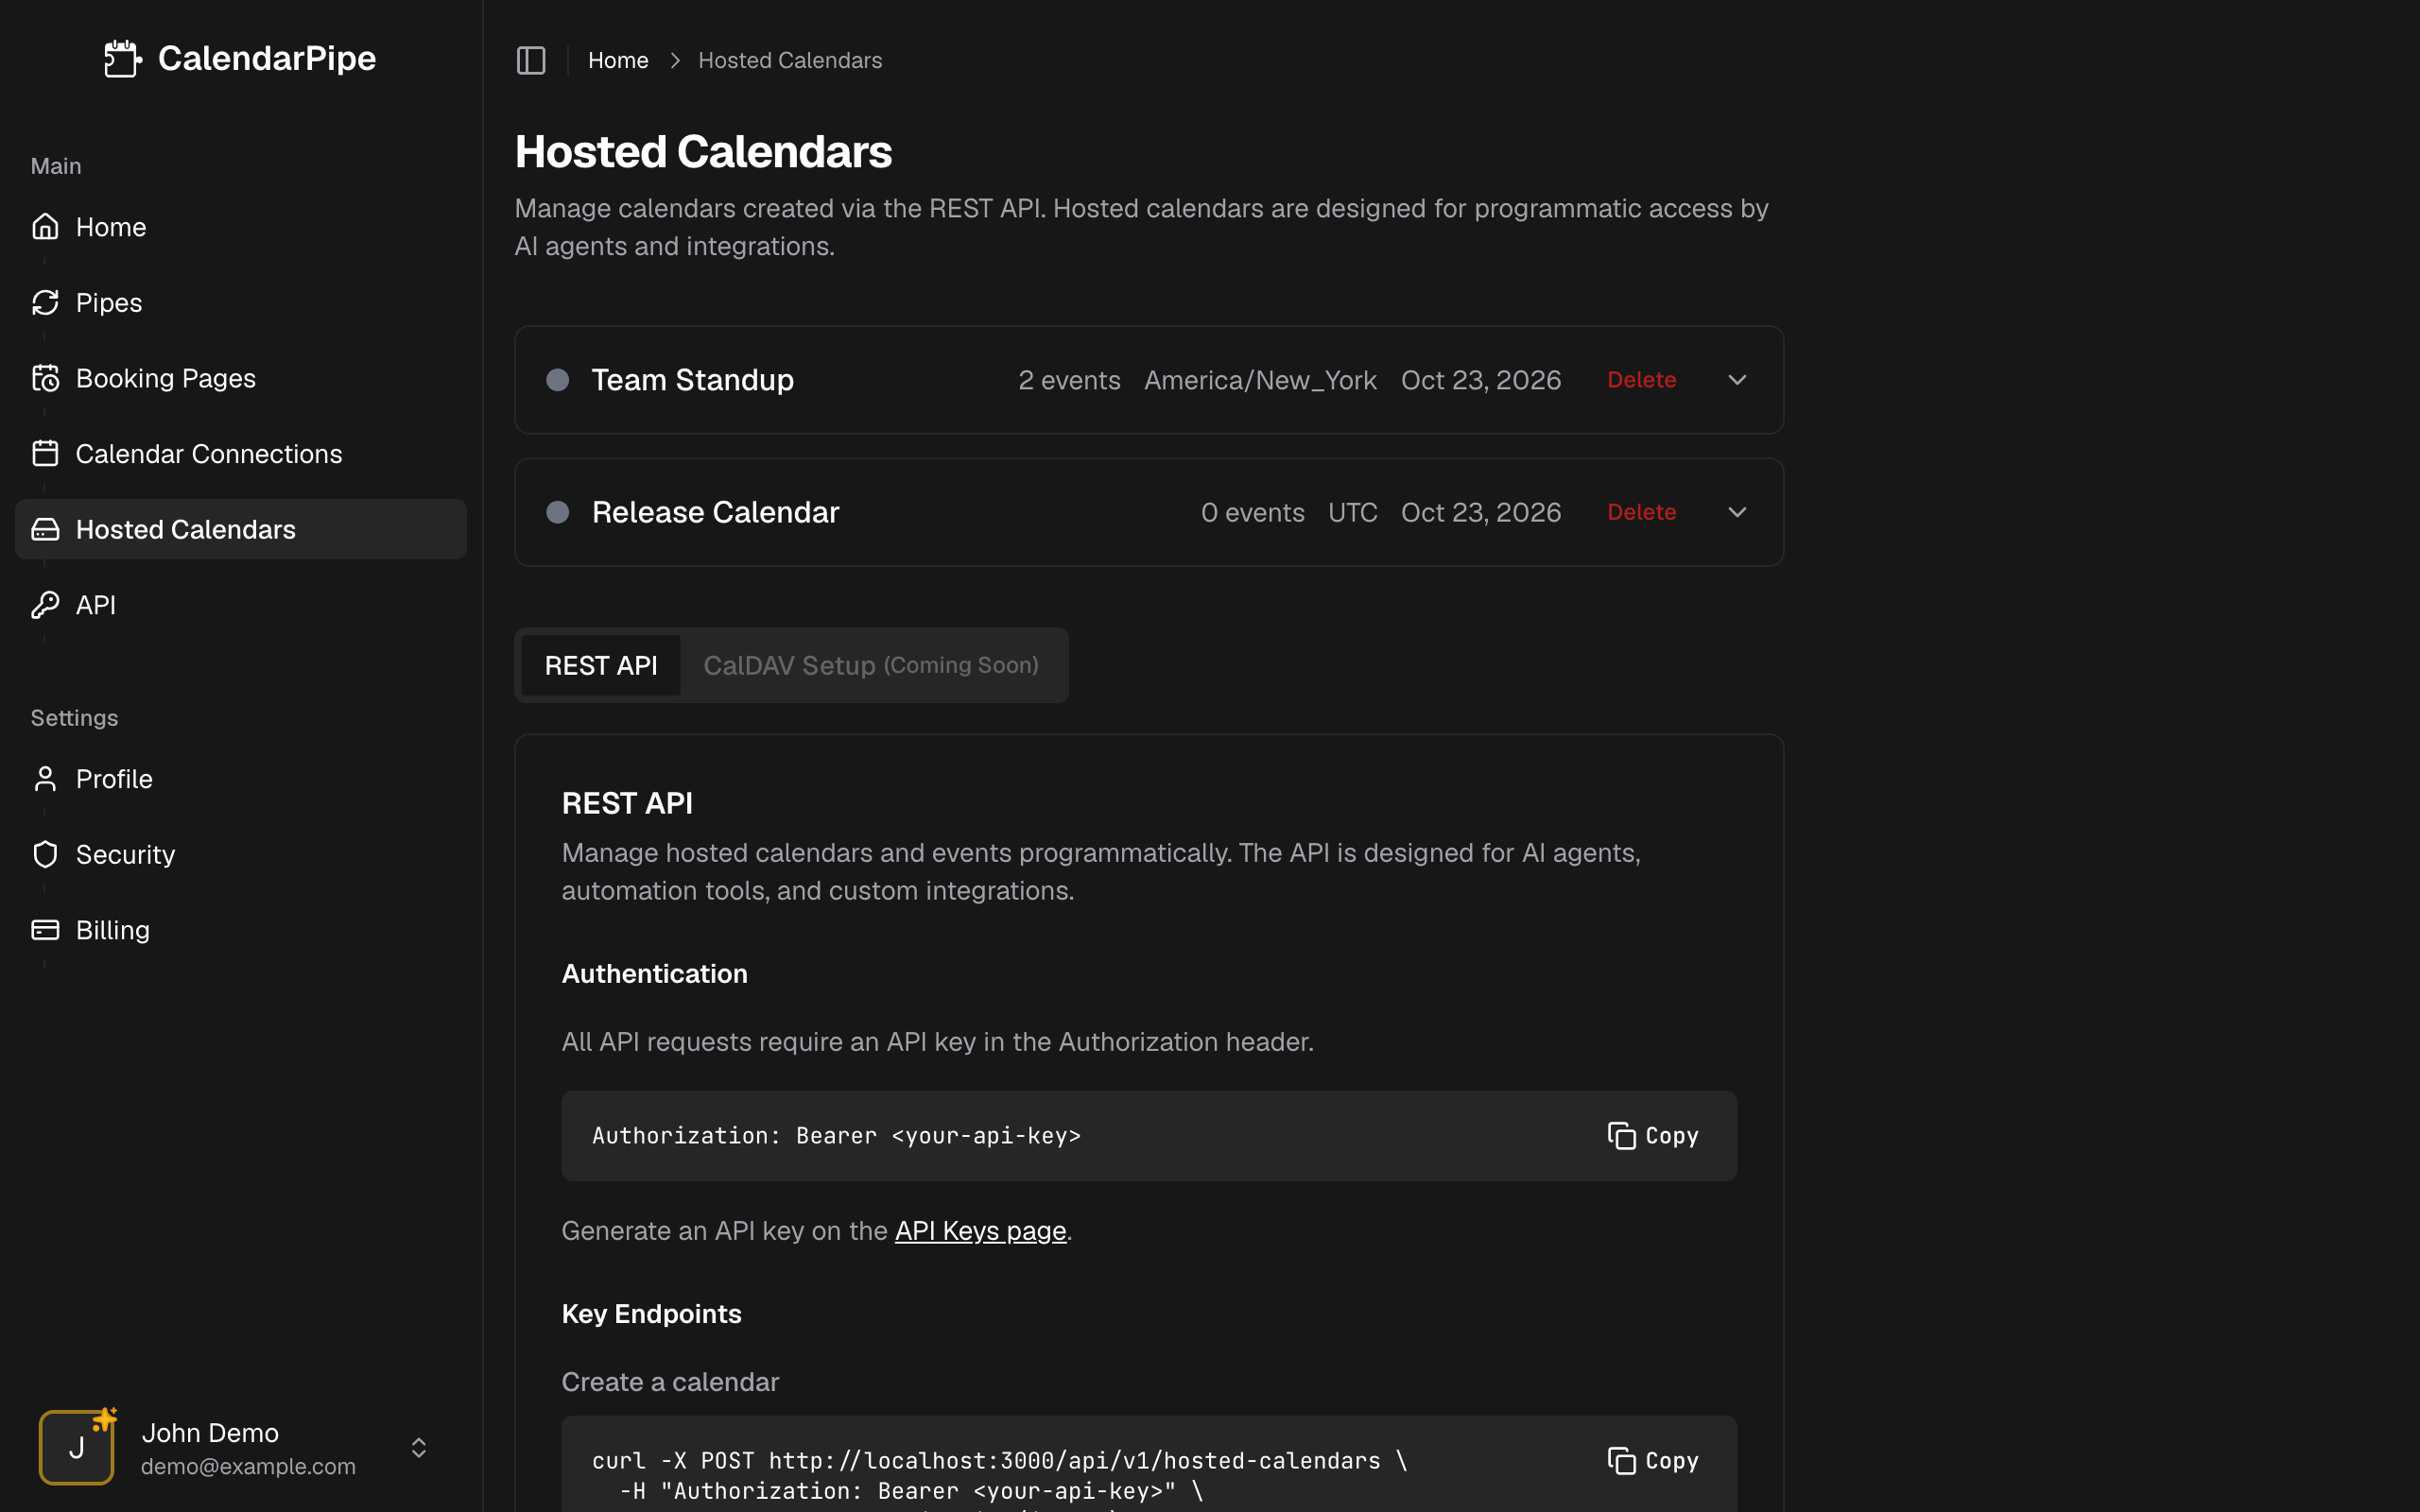Click the Release Calendar status dot
2420x1512 pixels.
pyautogui.click(x=558, y=512)
